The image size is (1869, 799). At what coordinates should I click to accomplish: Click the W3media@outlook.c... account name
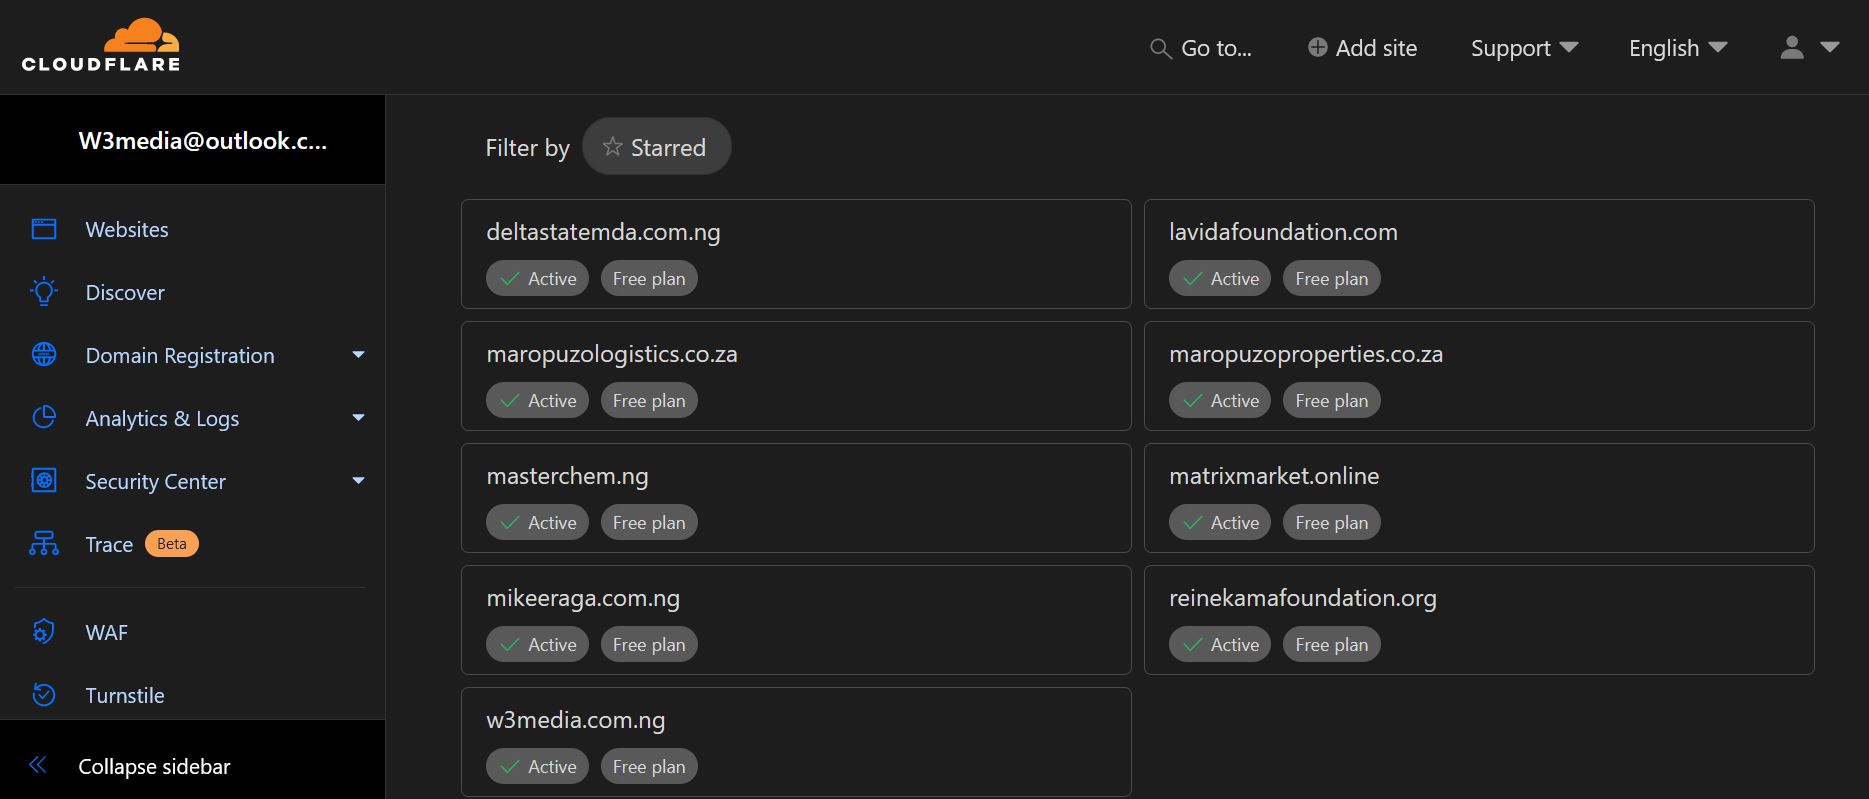tap(203, 140)
